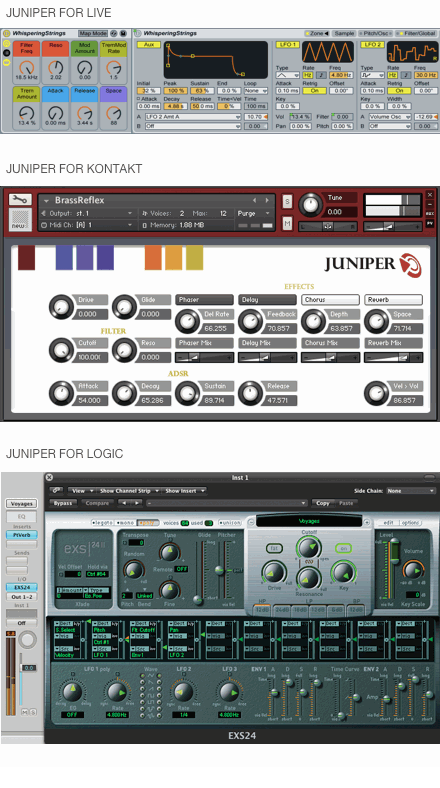Click the Compare button in Logic

point(97,503)
